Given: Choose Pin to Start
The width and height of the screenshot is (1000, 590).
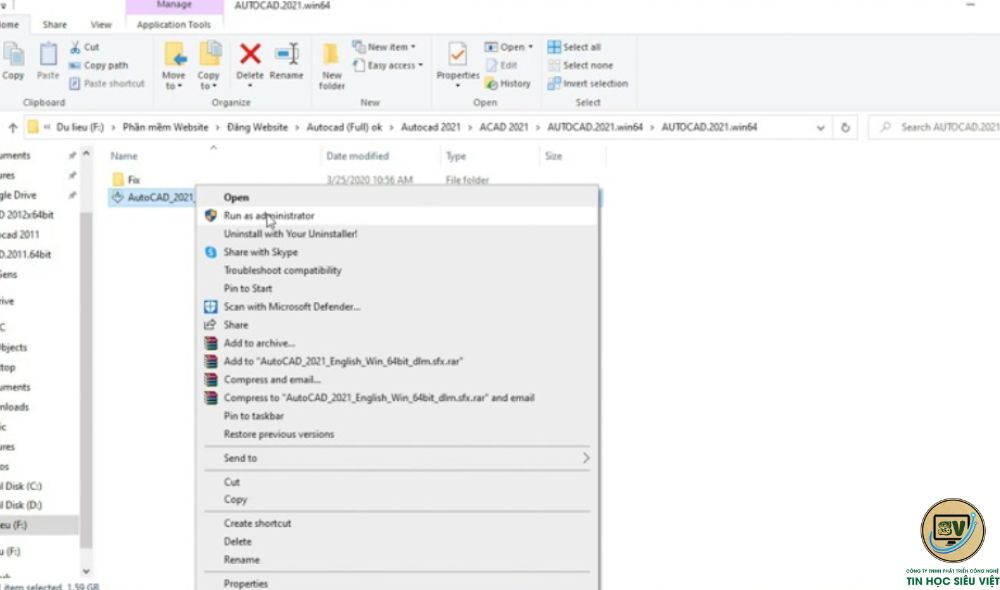Looking at the screenshot, I should (x=398, y=288).
